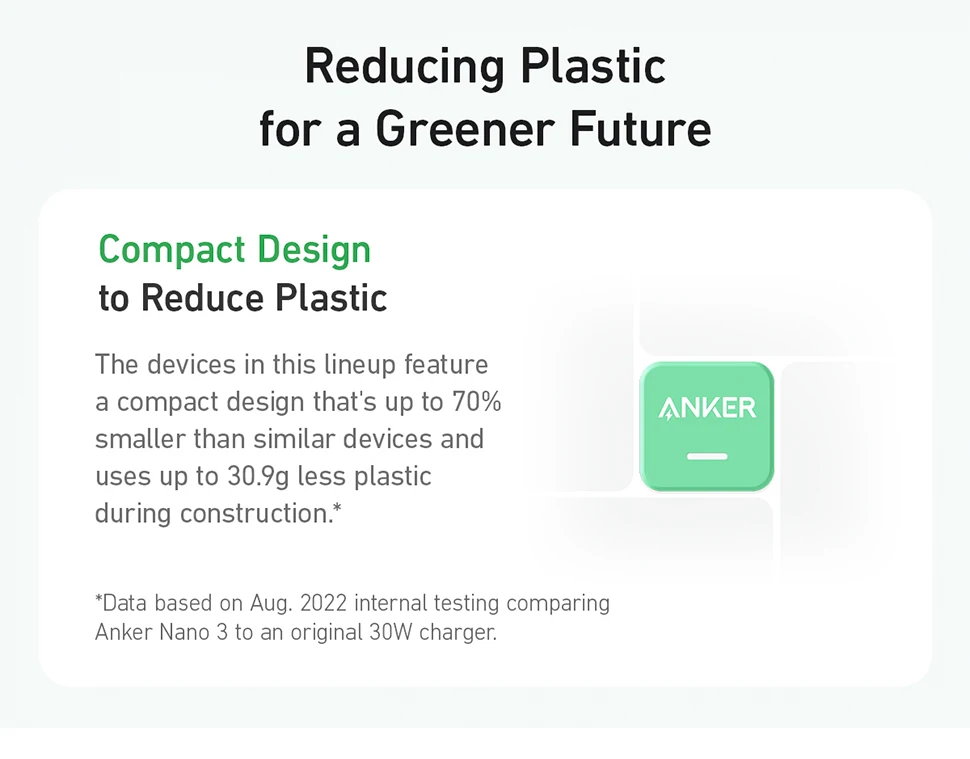Image resolution: width=970 pixels, height=759 pixels.
Task: Click the ANKER logo on the charger
Action: coord(707,407)
